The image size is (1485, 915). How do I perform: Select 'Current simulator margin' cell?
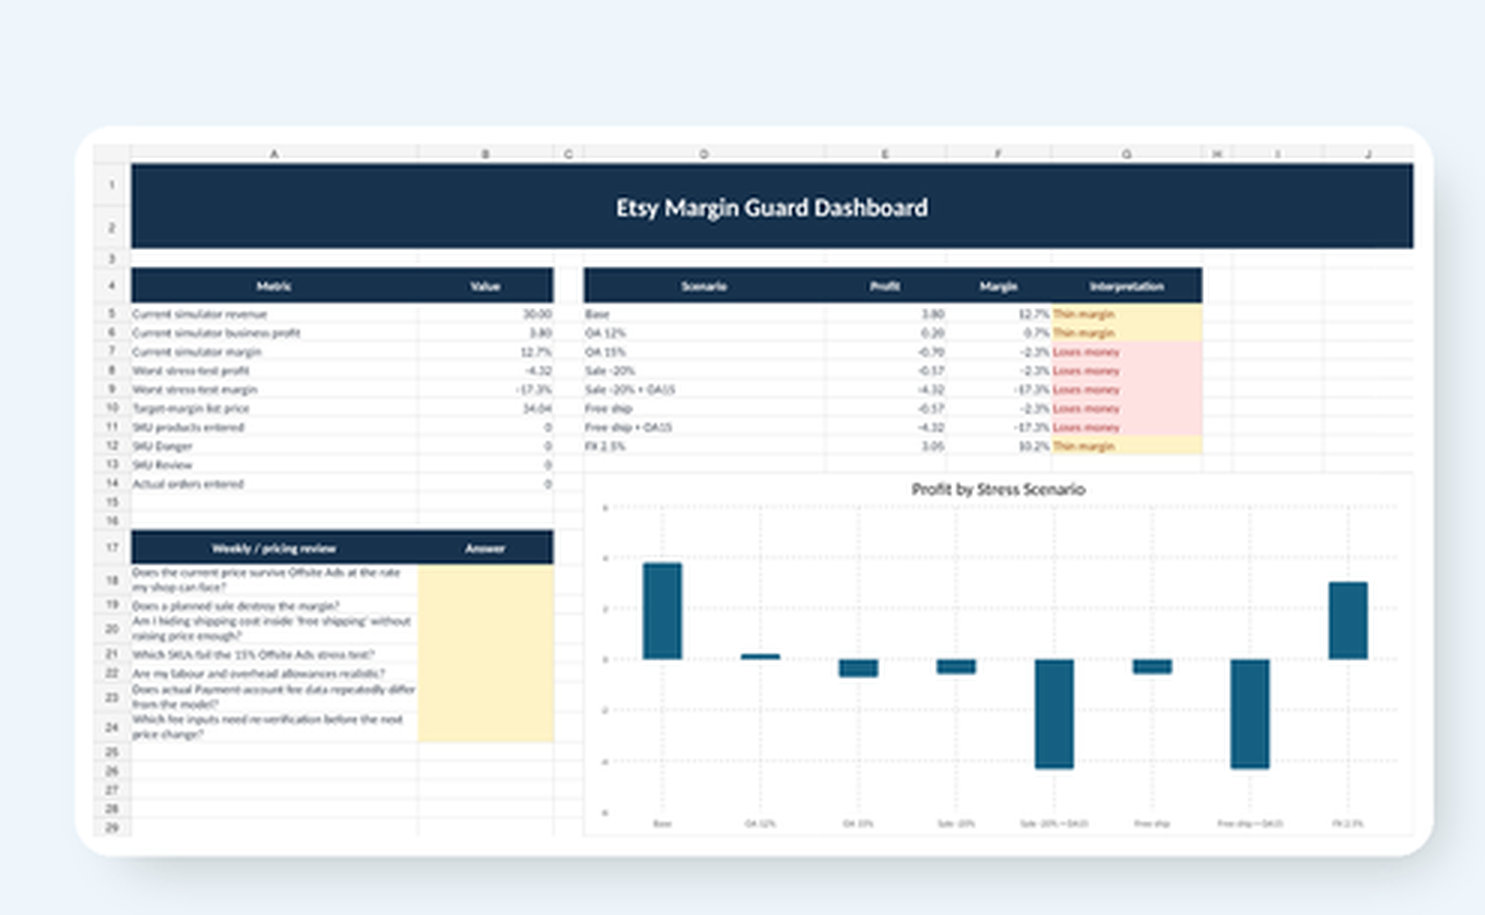coord(274,352)
